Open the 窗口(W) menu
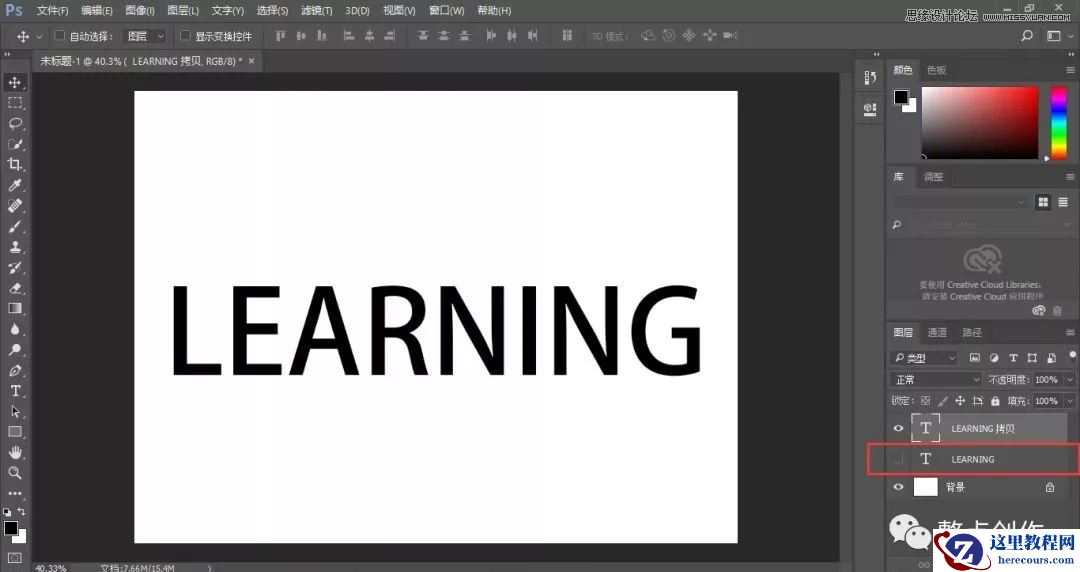 [446, 10]
